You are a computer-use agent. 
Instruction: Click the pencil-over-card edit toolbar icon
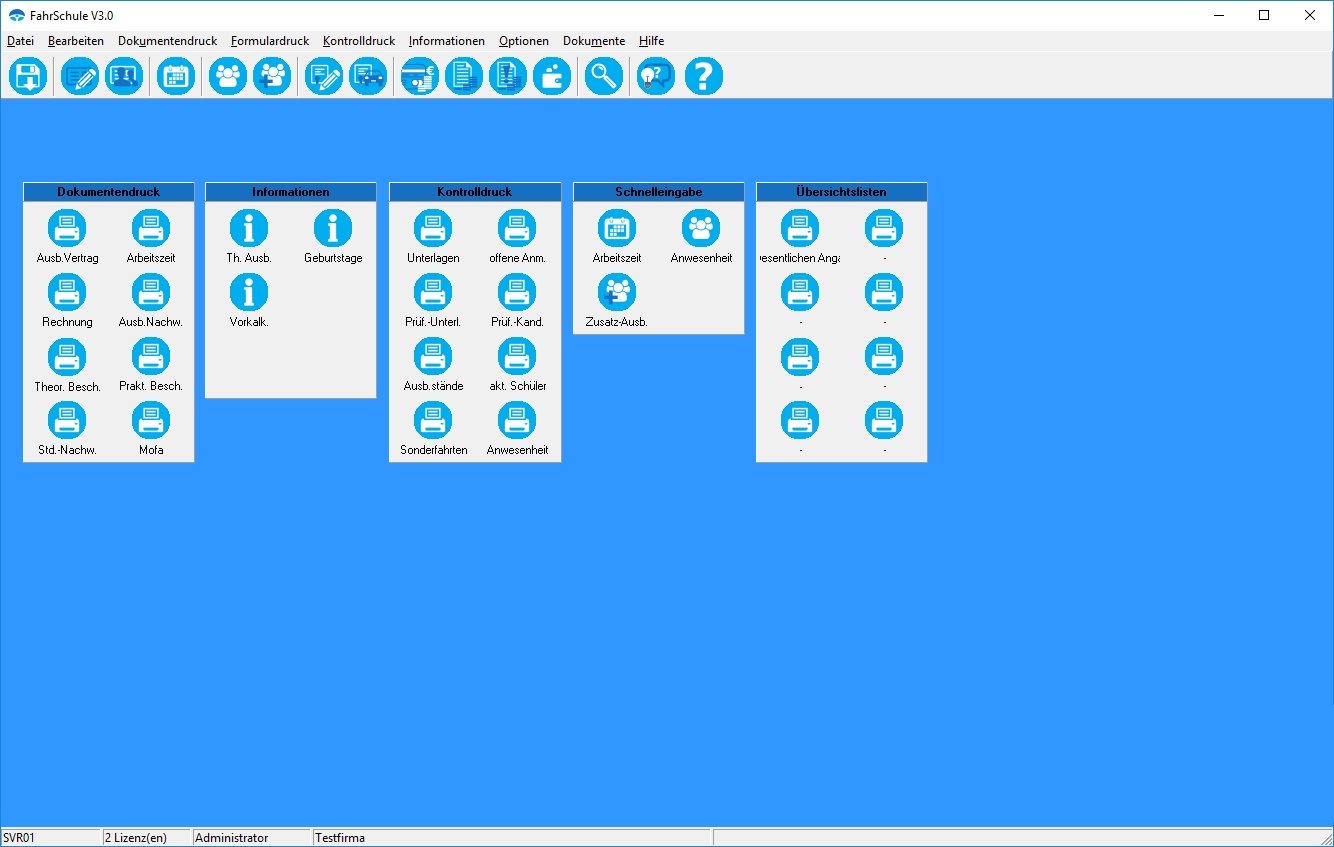pyautogui.click(x=80, y=76)
